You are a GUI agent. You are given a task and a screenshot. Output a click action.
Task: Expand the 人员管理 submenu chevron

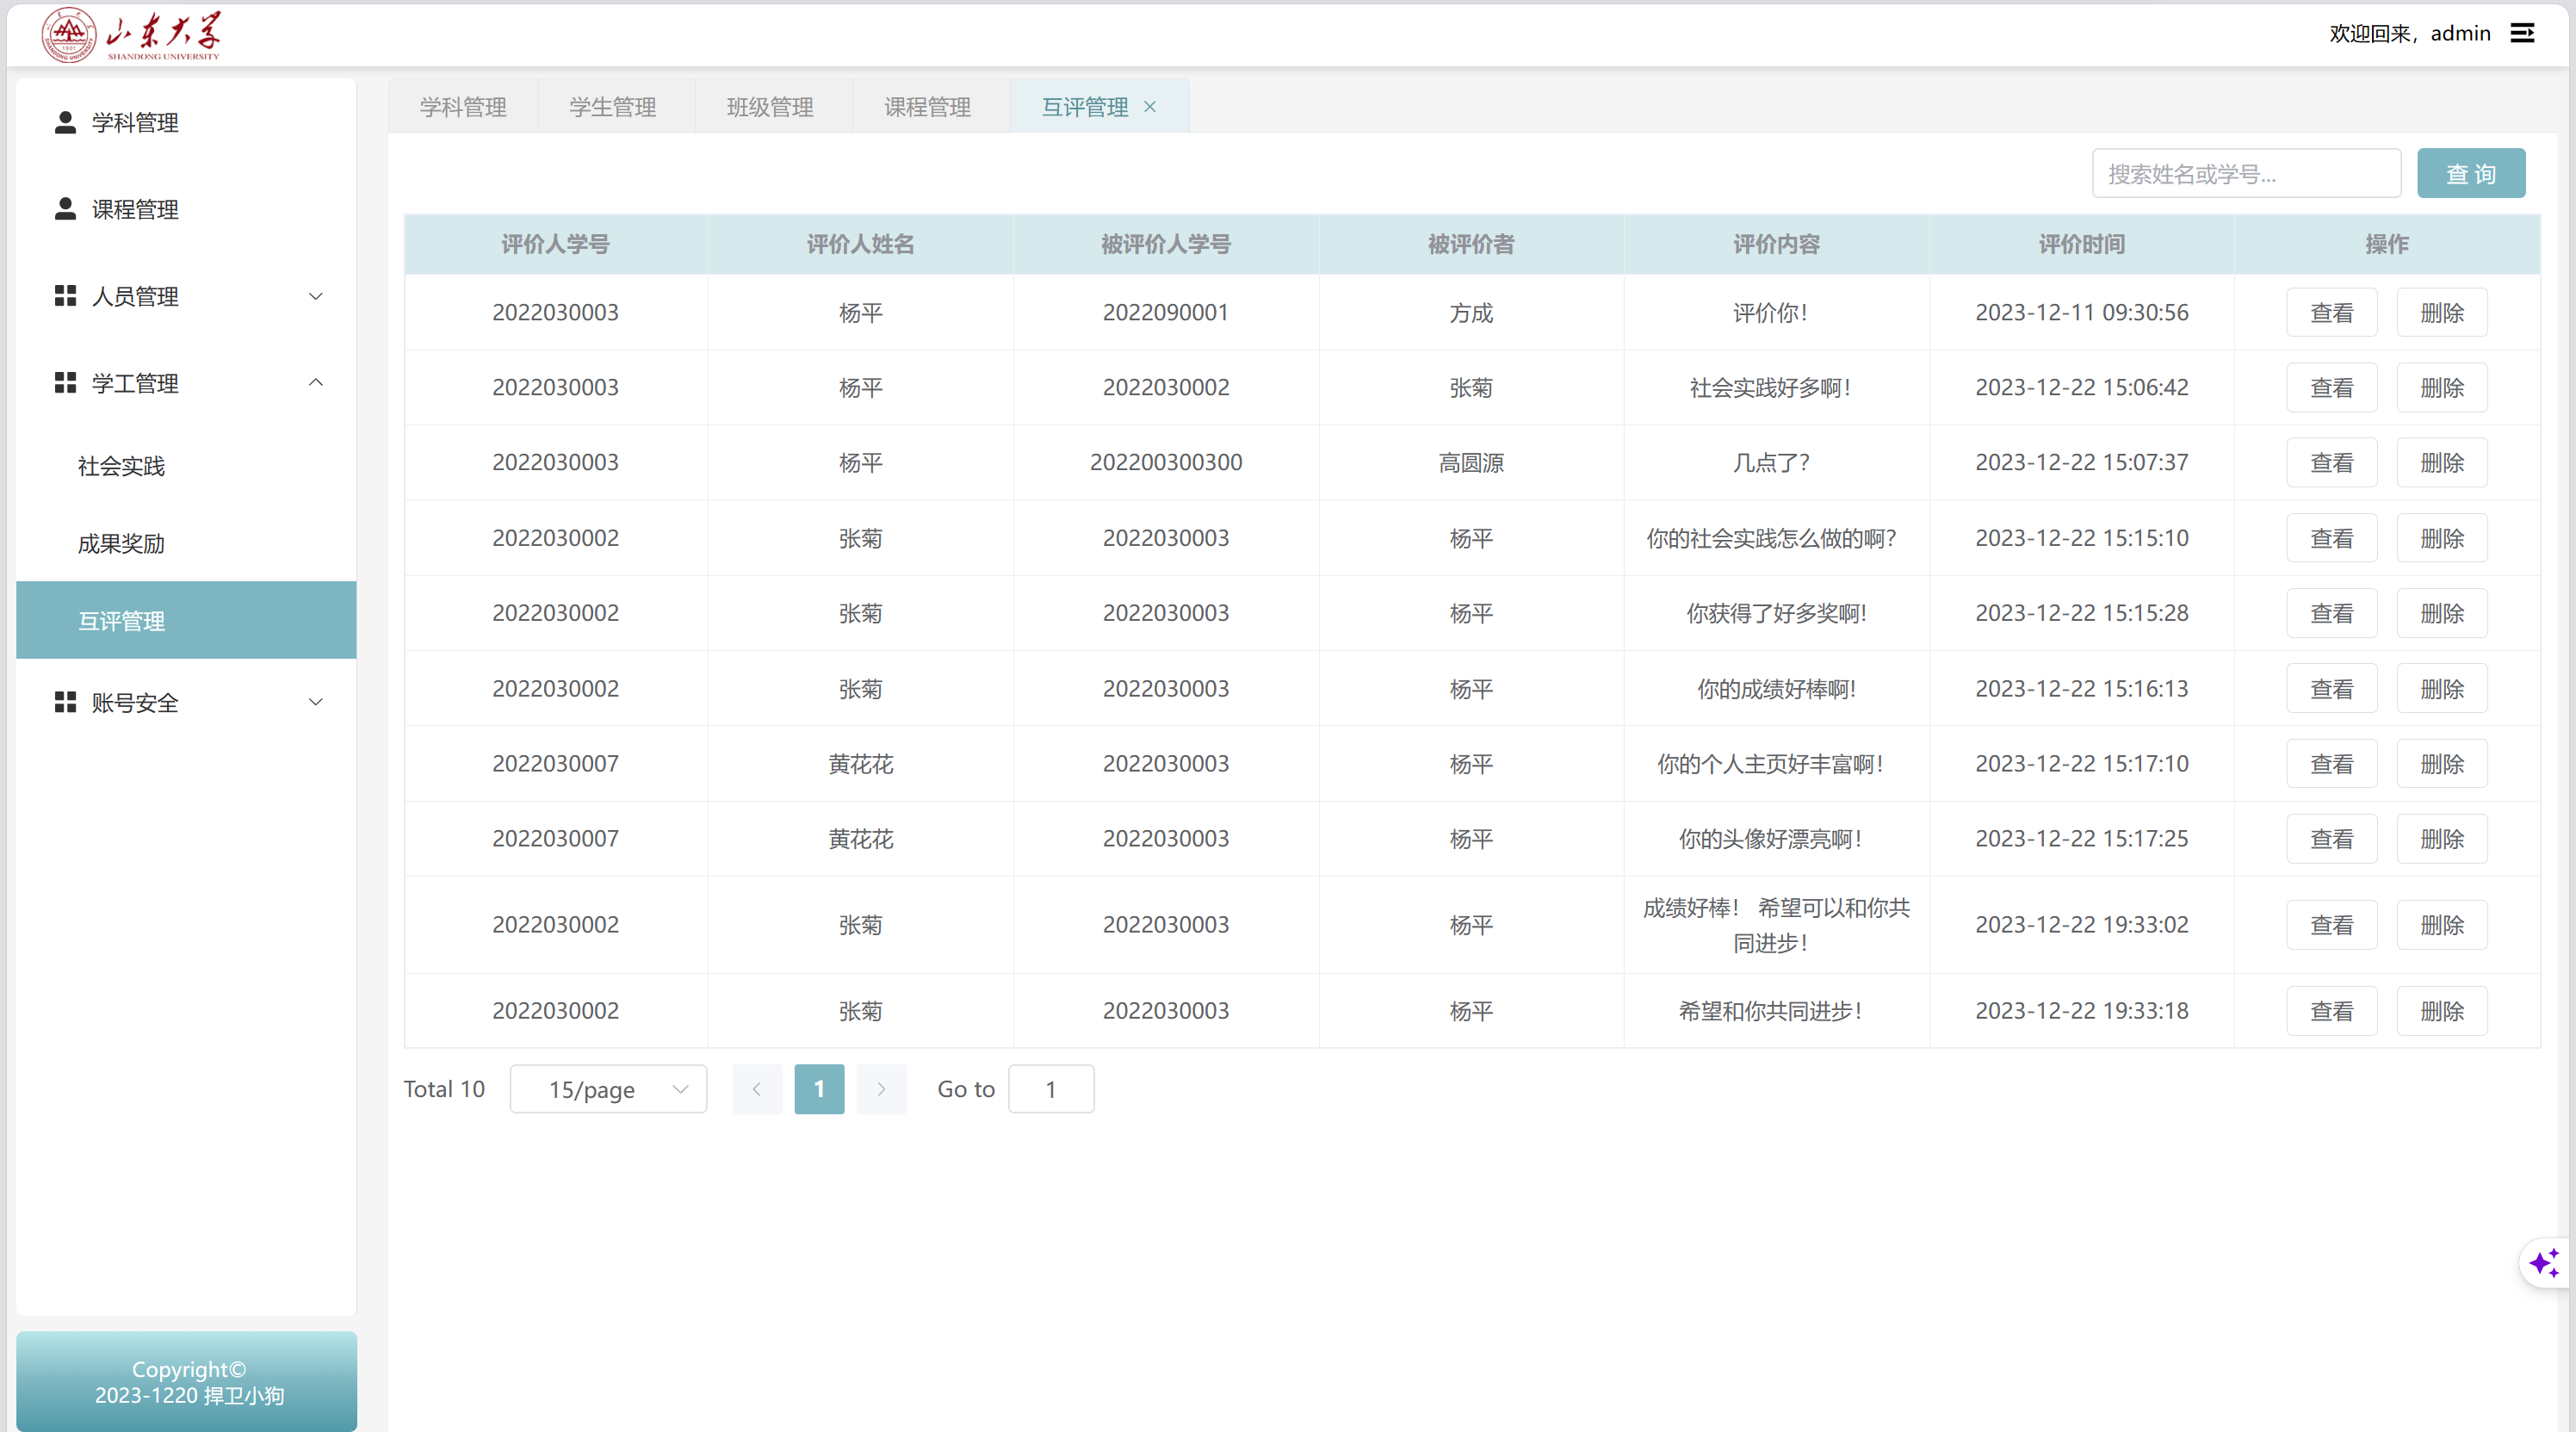(x=316, y=296)
